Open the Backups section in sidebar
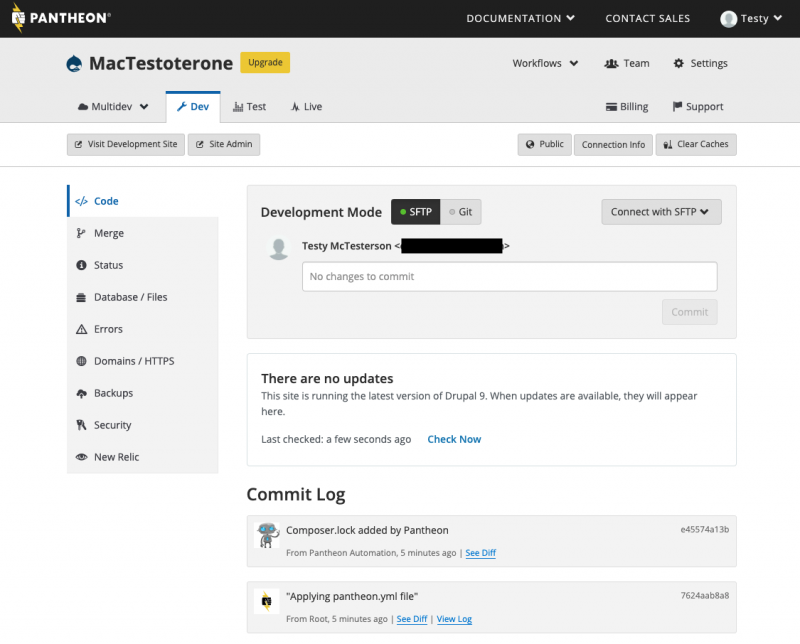This screenshot has width=800, height=644. 143,393
